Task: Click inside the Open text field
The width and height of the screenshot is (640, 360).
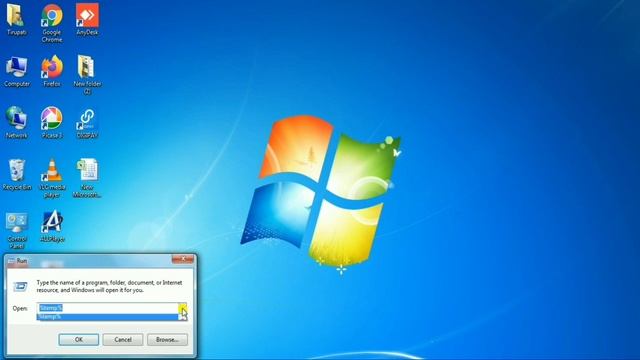Action: [x=108, y=308]
